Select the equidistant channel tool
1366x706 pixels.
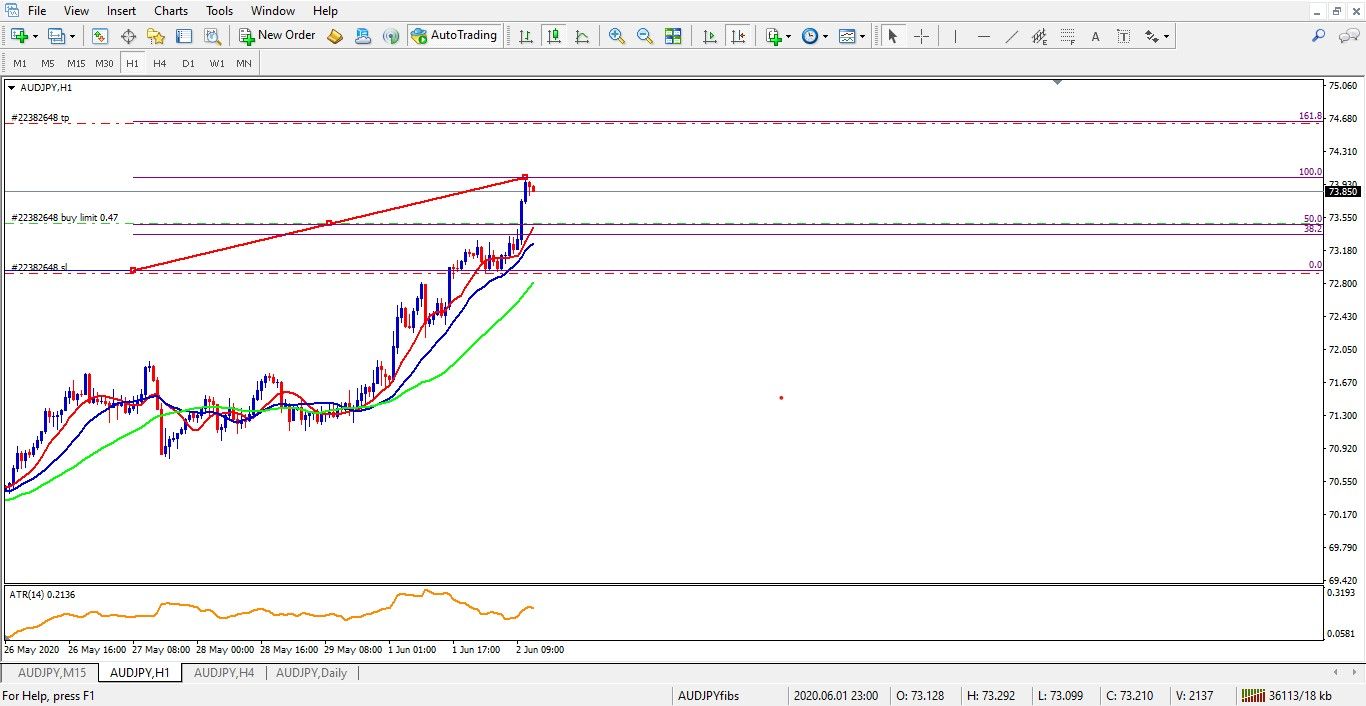click(x=1040, y=36)
